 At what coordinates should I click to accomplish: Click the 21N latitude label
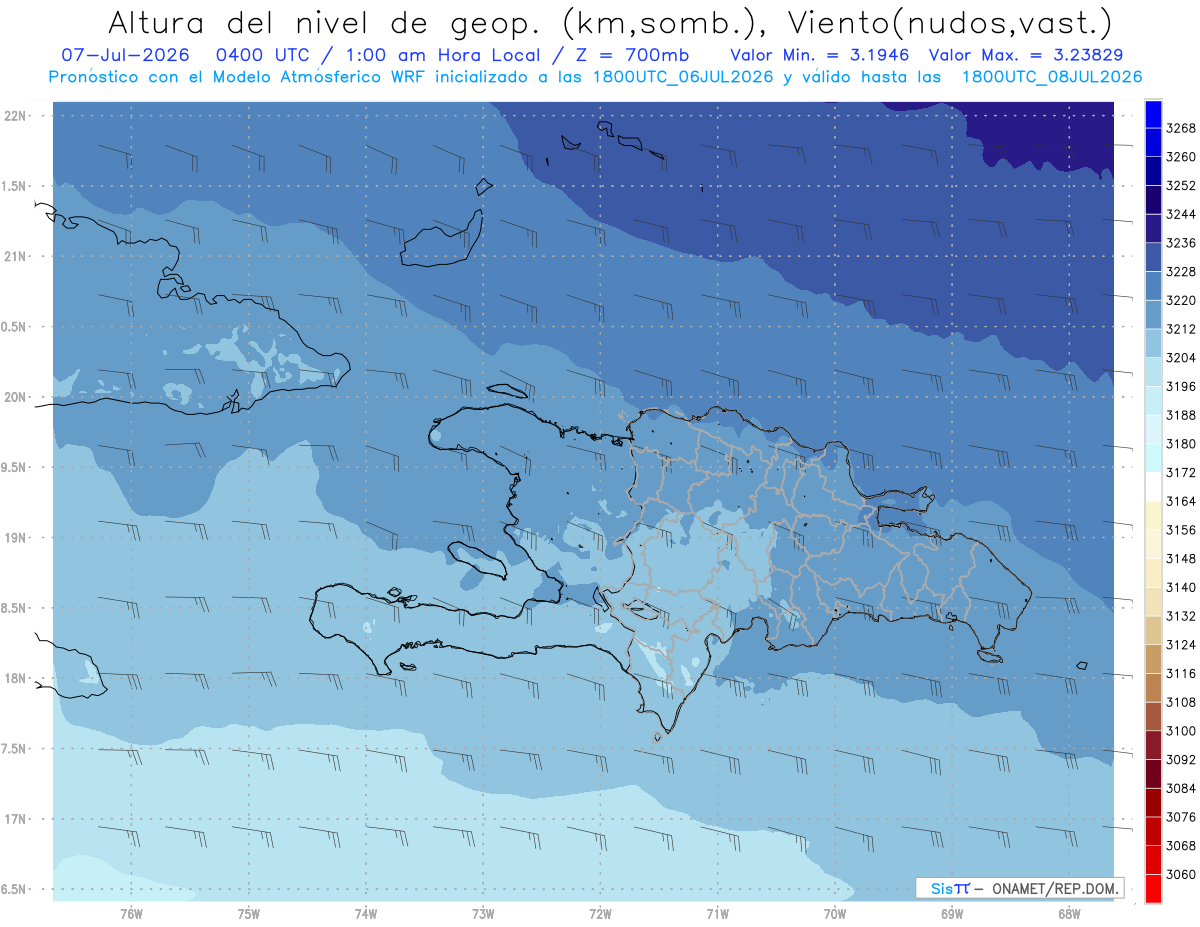16,257
